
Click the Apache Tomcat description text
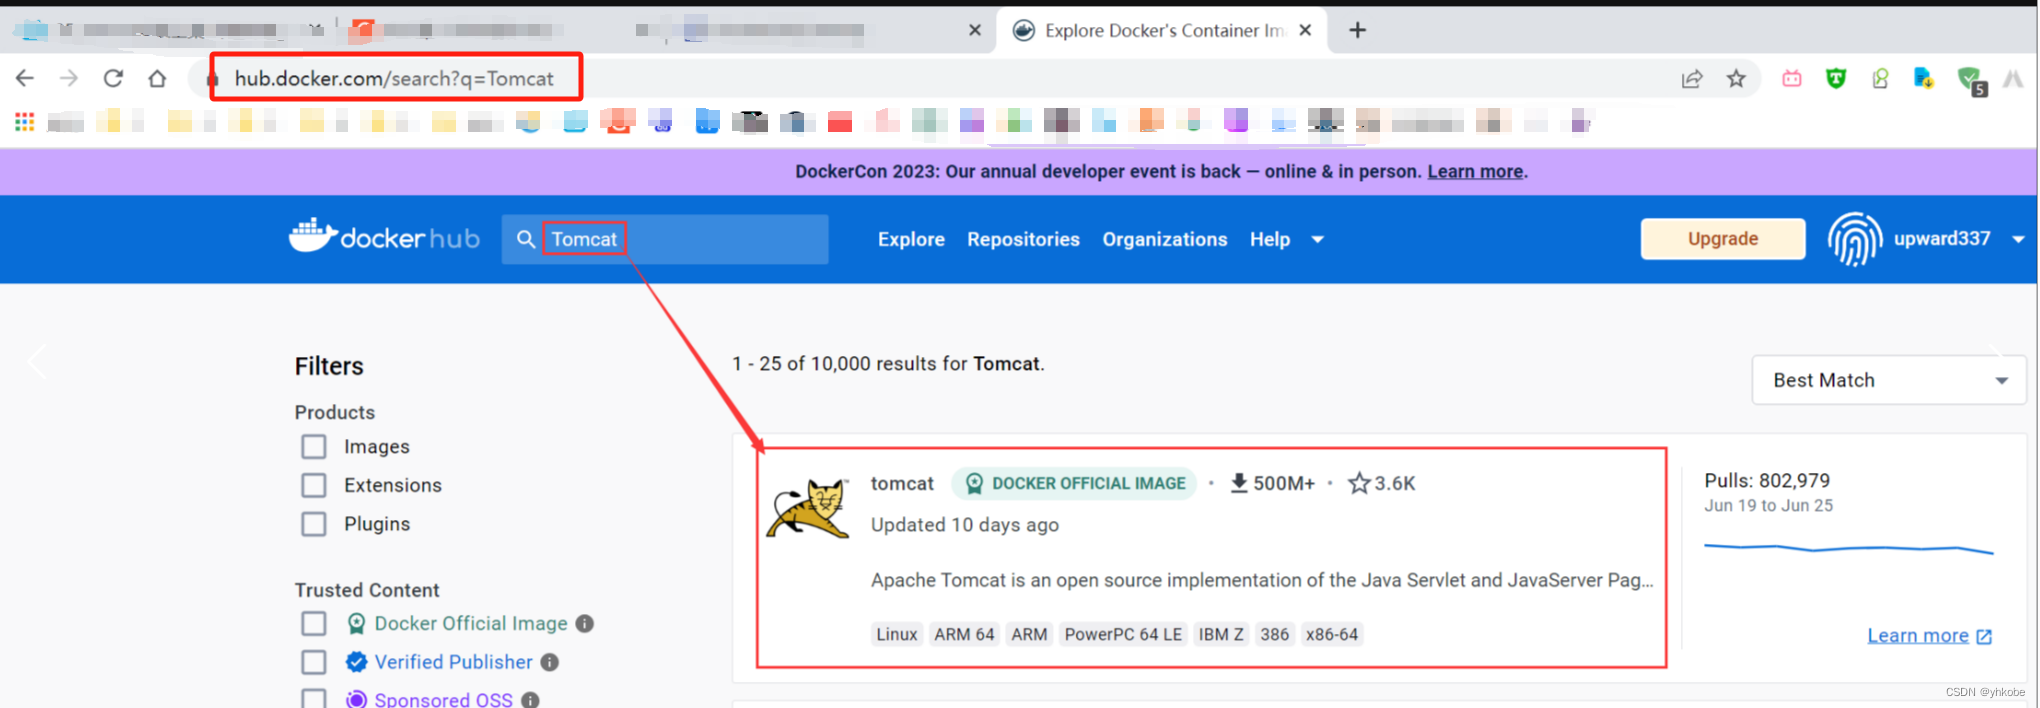pos(1262,580)
